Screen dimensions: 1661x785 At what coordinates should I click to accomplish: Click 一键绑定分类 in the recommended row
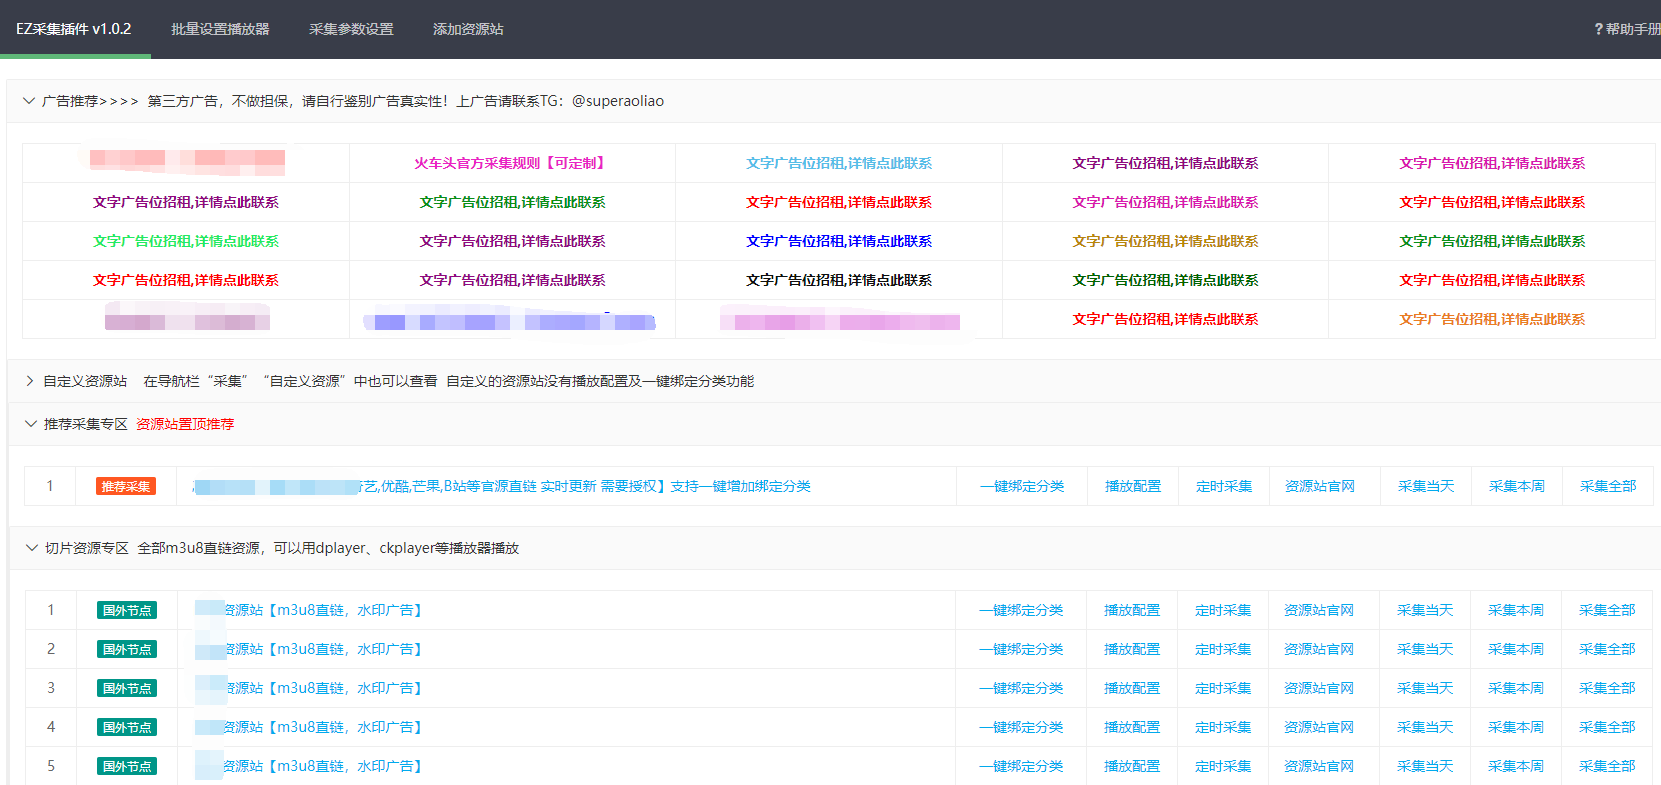pos(1022,487)
